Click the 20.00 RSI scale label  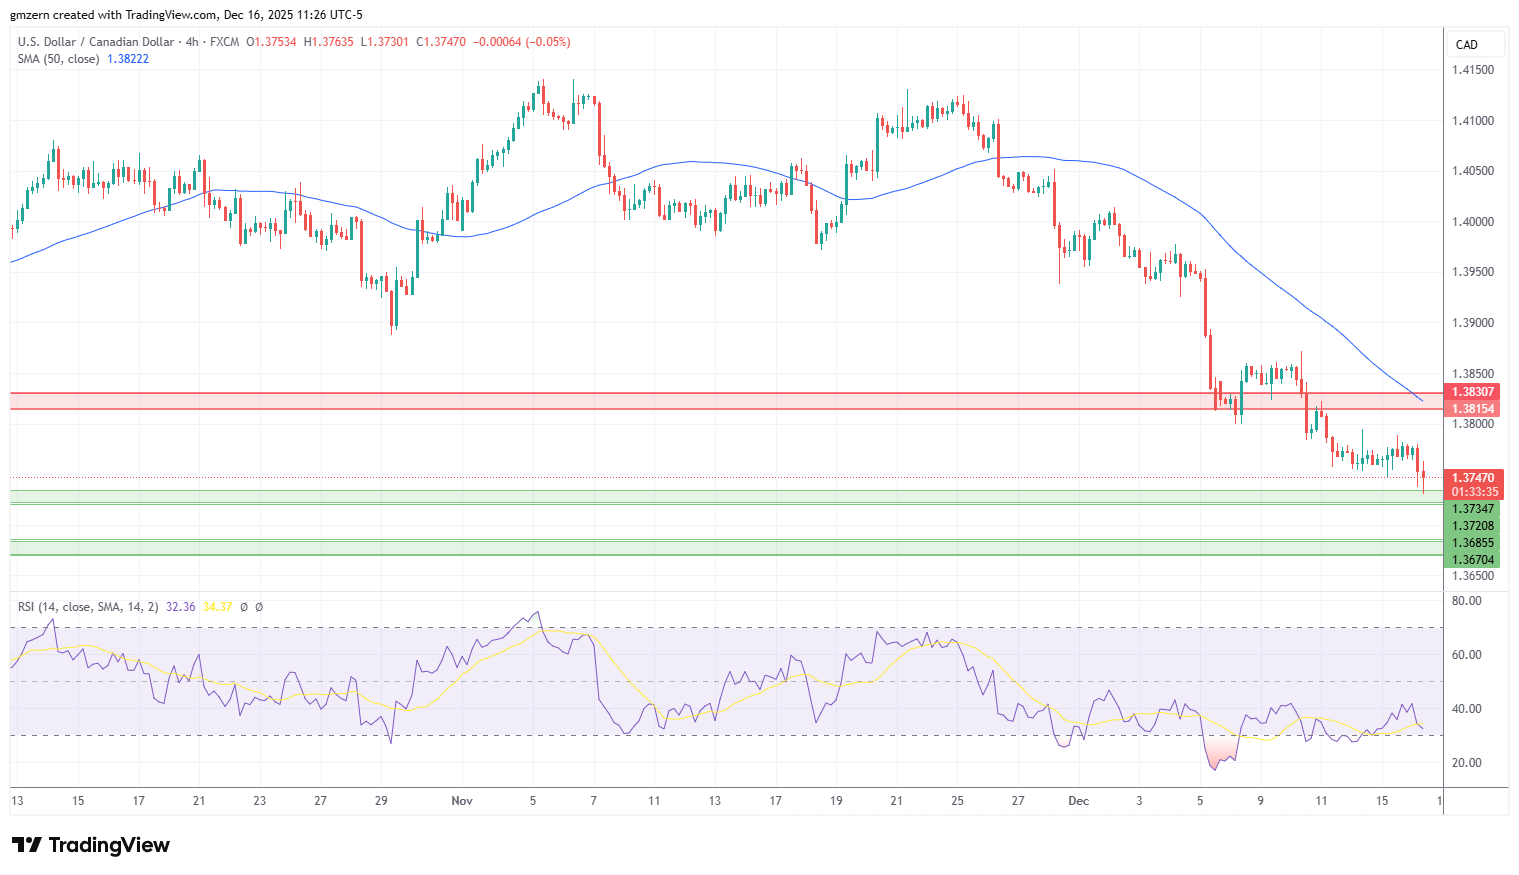click(x=1467, y=763)
